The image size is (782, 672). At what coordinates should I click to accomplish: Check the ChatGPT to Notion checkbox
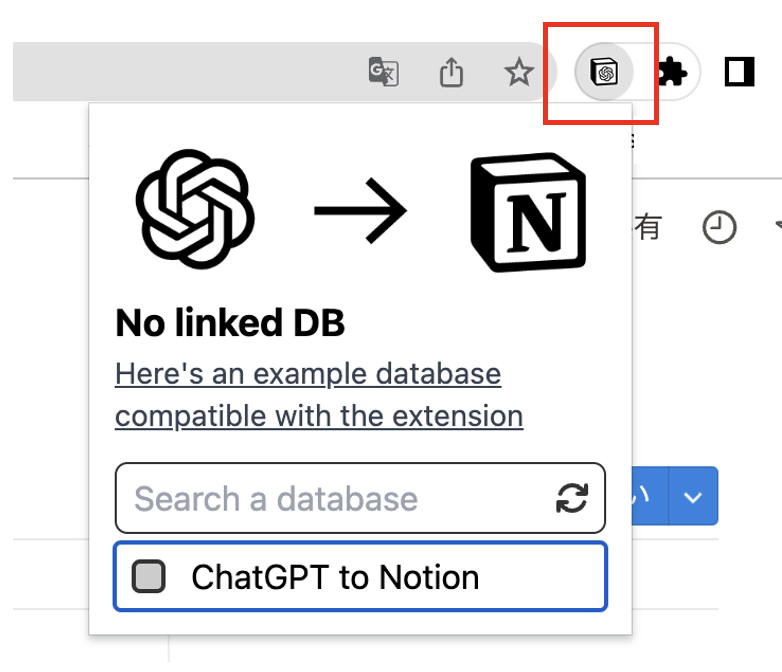click(149, 576)
